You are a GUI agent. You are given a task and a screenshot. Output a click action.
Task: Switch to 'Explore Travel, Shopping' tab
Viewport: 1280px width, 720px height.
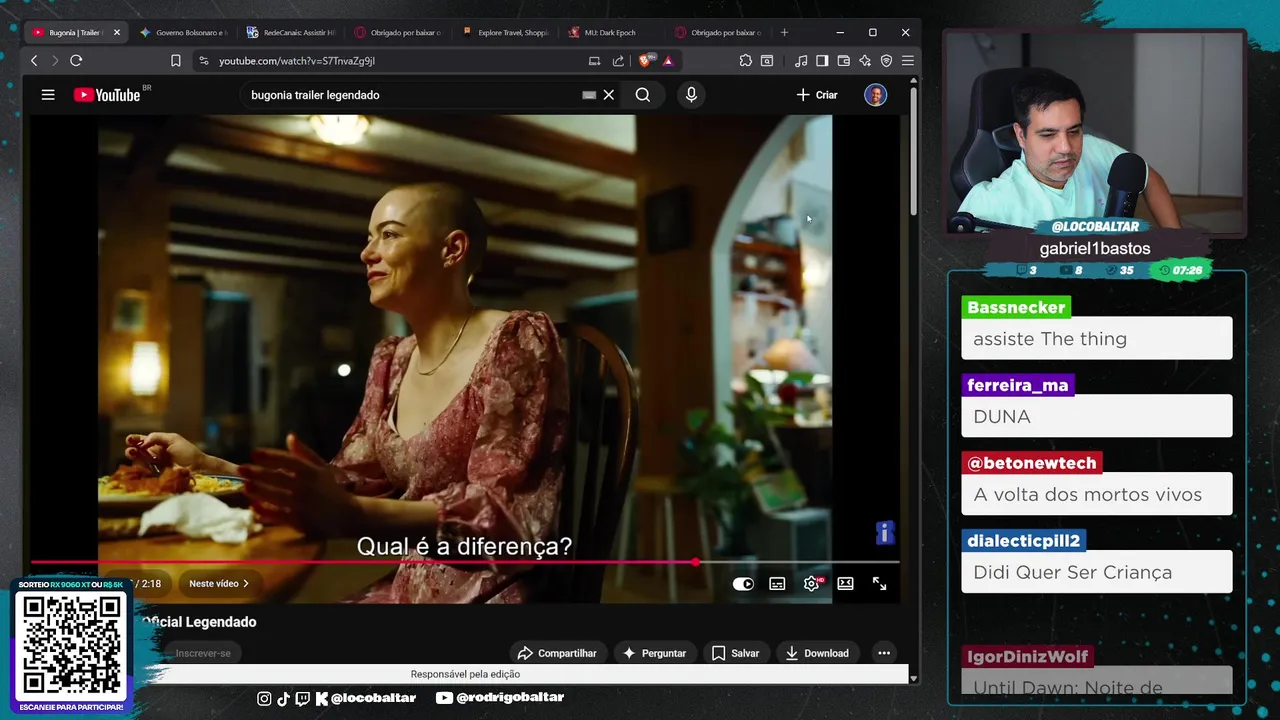coord(505,33)
